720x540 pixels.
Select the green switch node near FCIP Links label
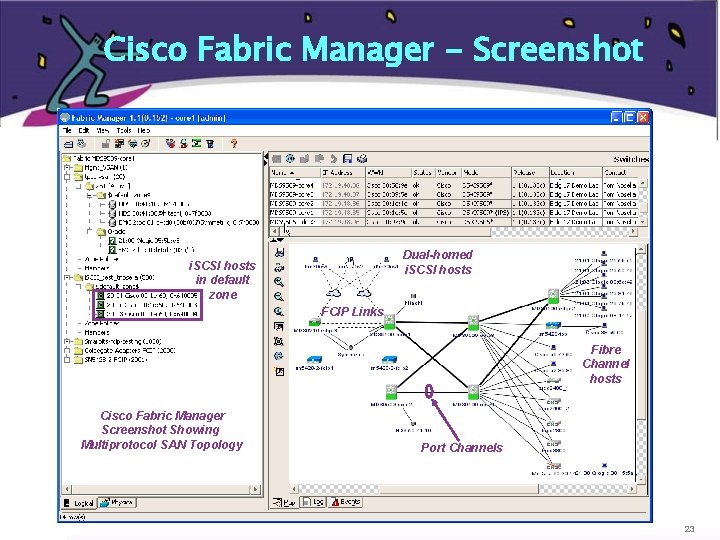389,322
